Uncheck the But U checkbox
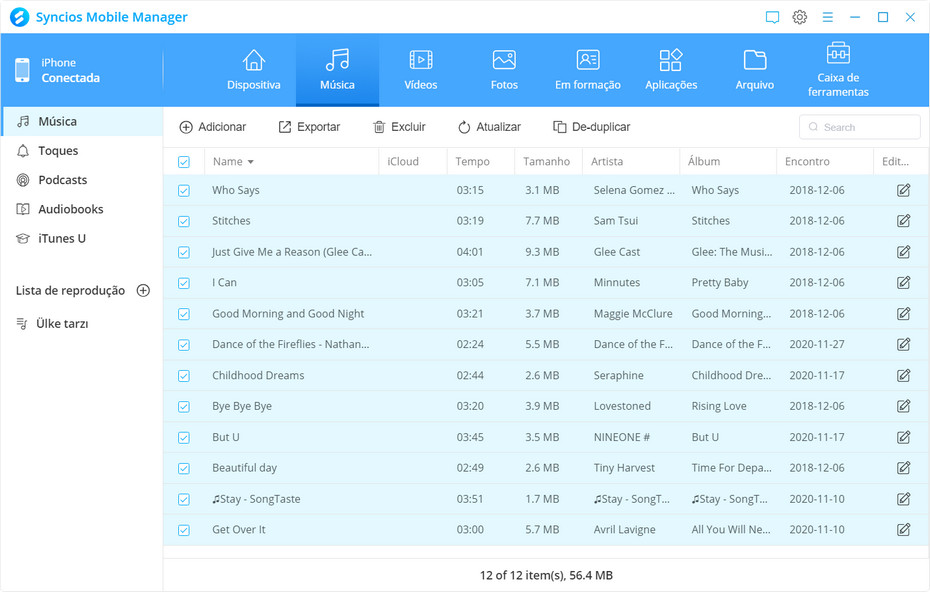 [x=184, y=437]
